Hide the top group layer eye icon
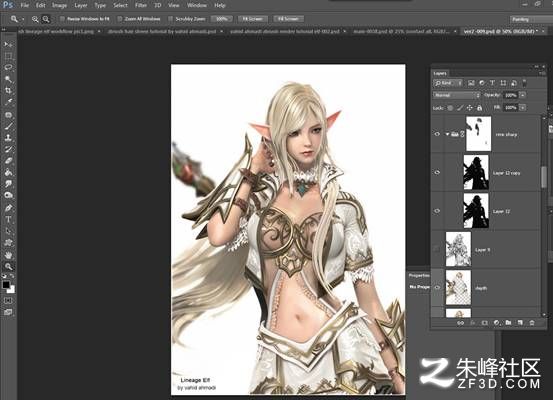 437,134
